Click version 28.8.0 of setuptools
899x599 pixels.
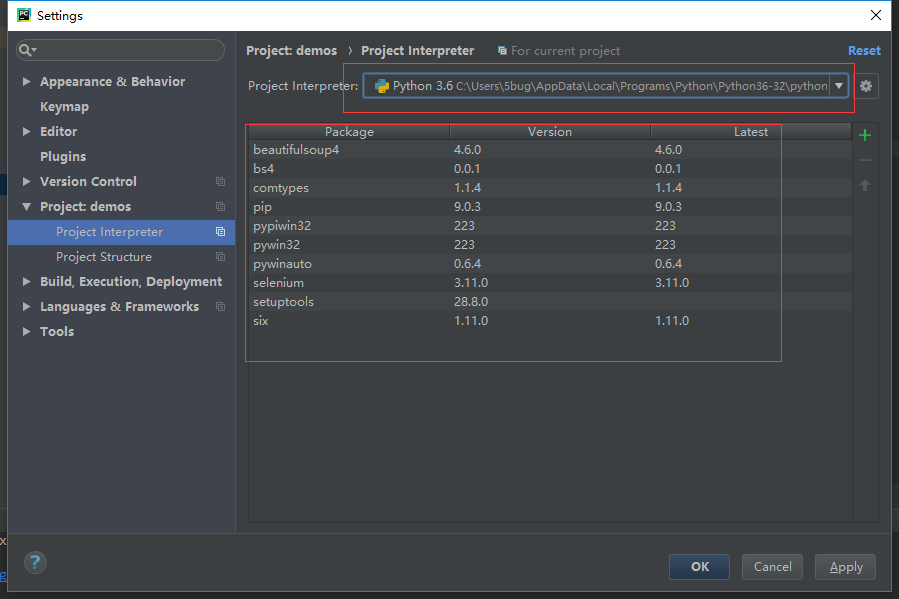pyautogui.click(x=471, y=302)
